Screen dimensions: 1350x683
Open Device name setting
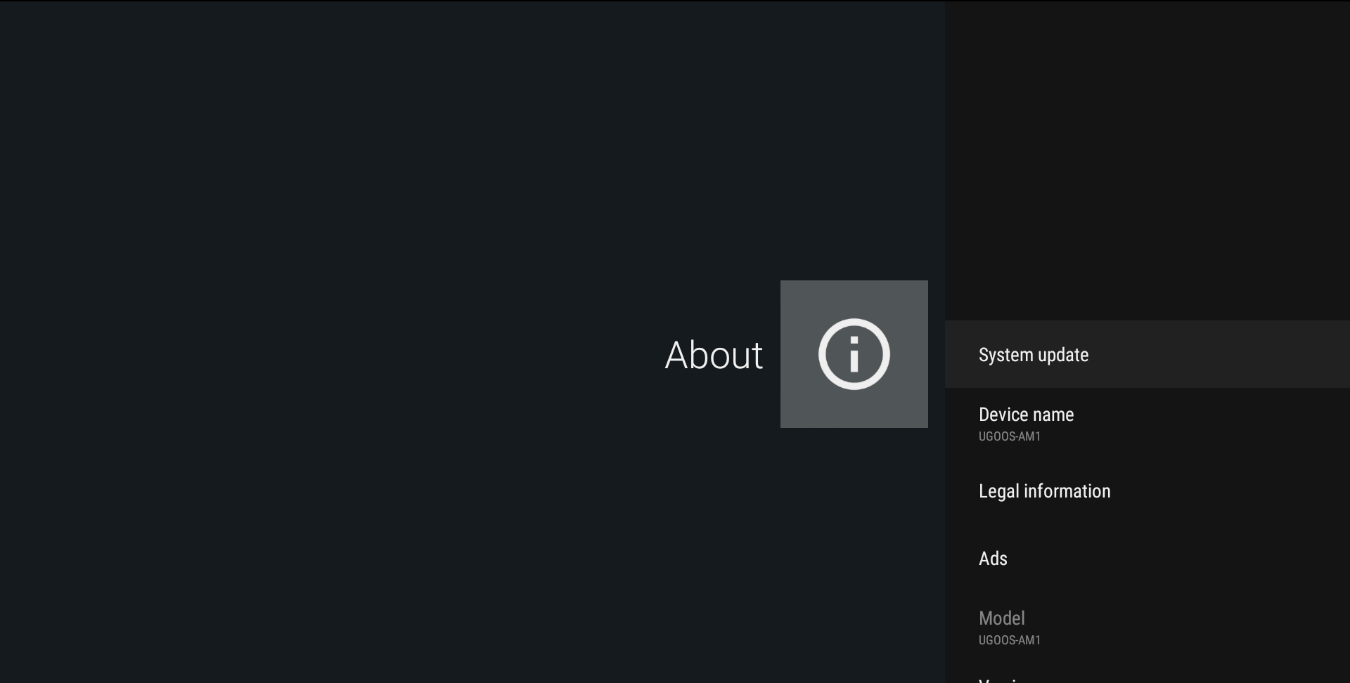point(1147,423)
